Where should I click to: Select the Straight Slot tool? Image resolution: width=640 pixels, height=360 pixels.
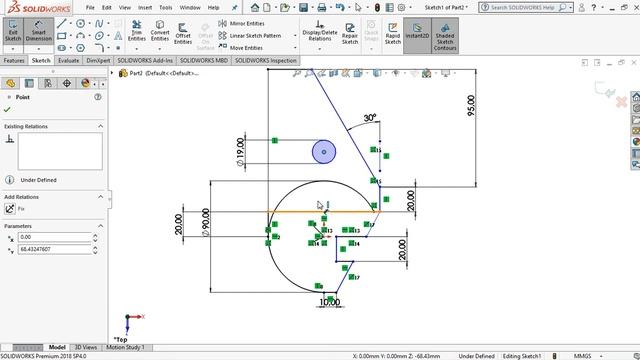(x=62, y=48)
